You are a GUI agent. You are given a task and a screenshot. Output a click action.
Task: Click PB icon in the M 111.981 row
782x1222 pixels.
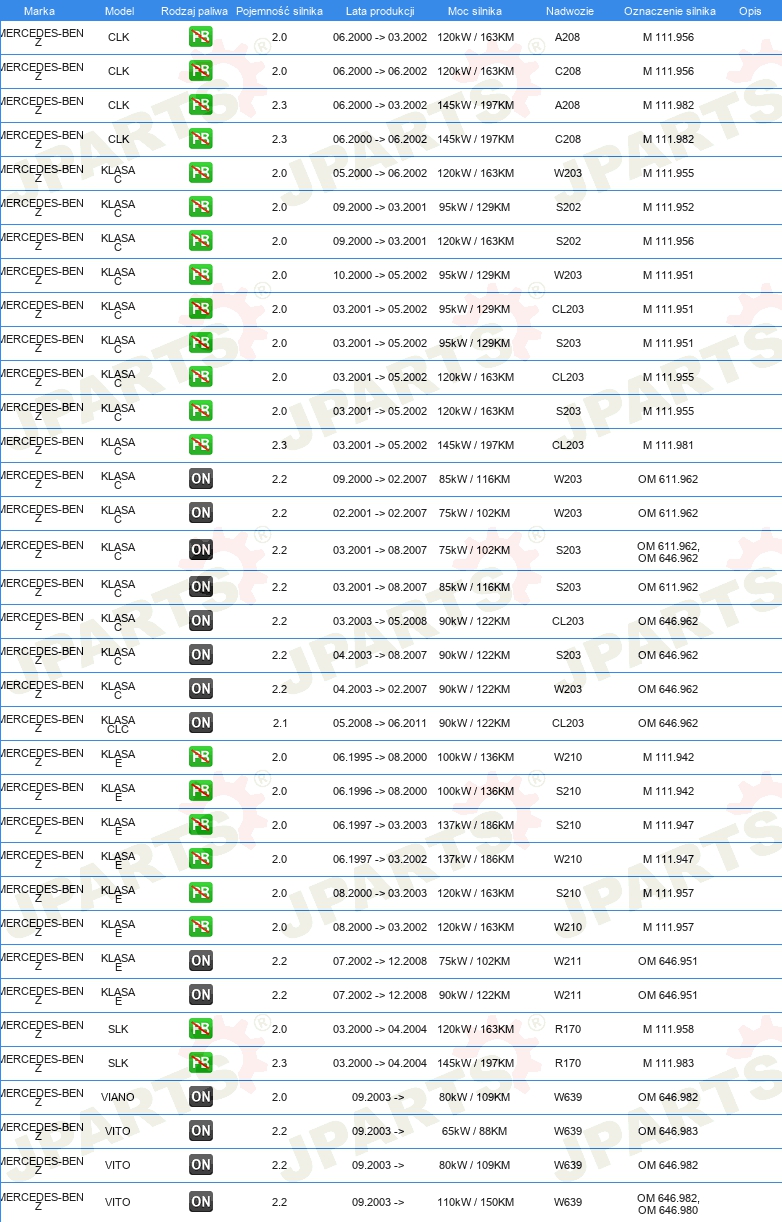coord(201,445)
